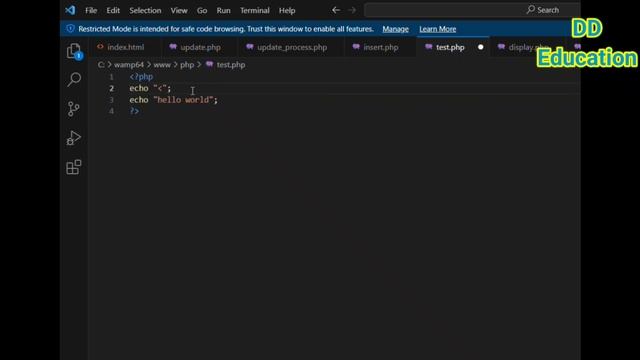Click line number 1 in the gutter
The image size is (640, 360).
tap(111, 77)
